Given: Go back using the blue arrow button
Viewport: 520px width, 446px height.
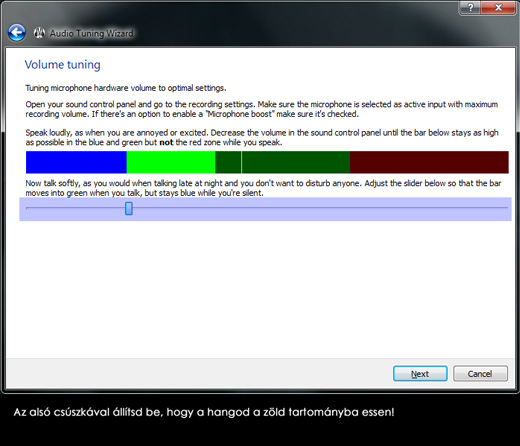Looking at the screenshot, I should point(17,33).
